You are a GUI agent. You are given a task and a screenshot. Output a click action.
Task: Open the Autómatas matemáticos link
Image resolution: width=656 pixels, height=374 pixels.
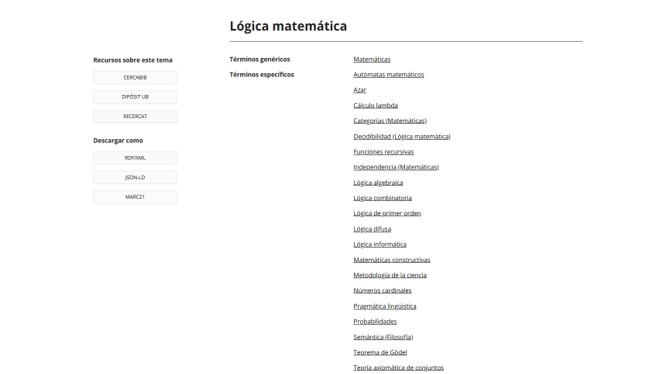tap(388, 74)
